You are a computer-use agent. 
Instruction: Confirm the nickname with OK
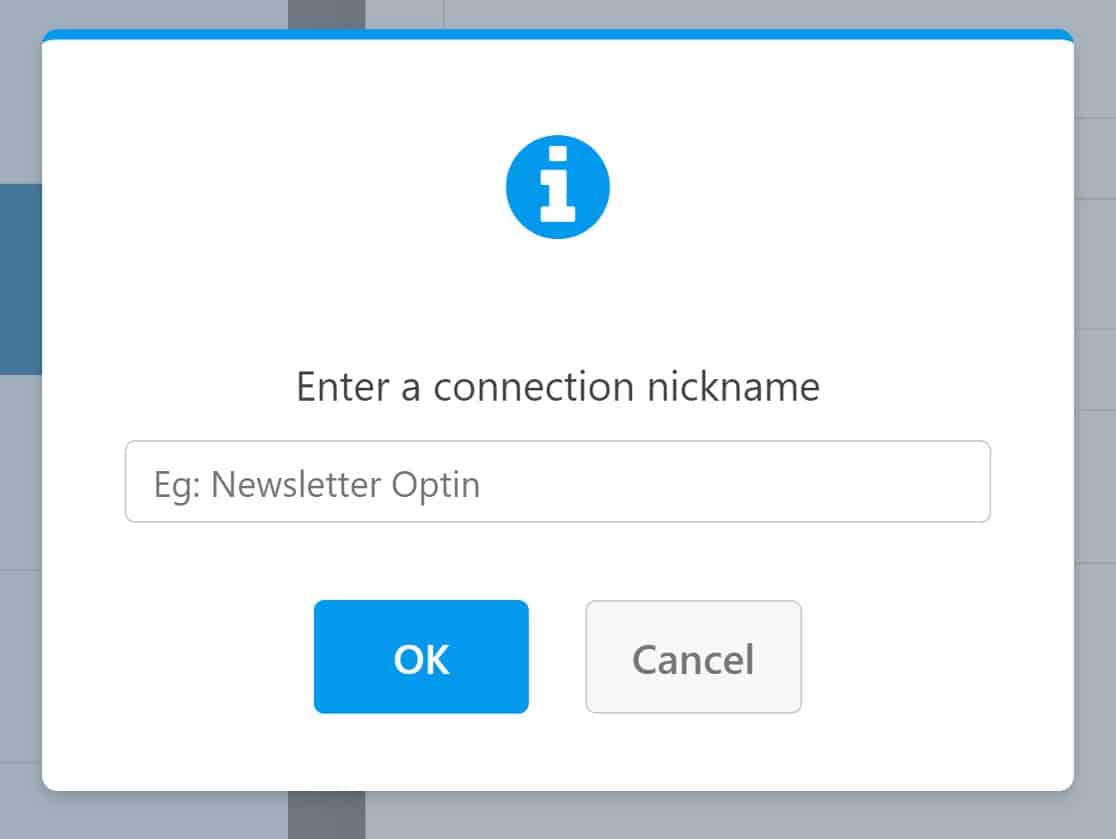click(421, 656)
